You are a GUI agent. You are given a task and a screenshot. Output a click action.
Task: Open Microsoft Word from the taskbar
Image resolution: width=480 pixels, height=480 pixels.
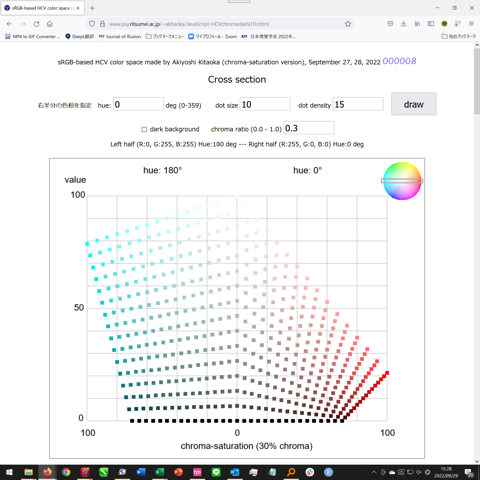pyautogui.click(x=141, y=472)
